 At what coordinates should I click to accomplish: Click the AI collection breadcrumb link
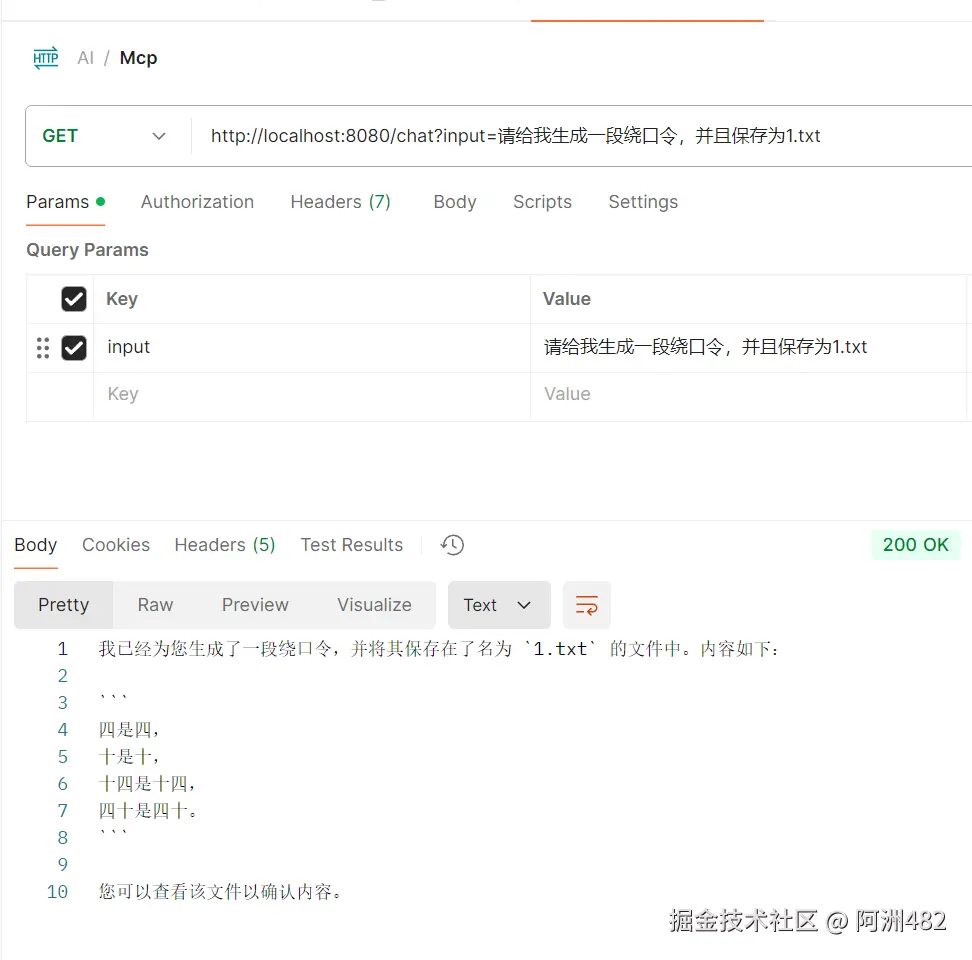86,58
